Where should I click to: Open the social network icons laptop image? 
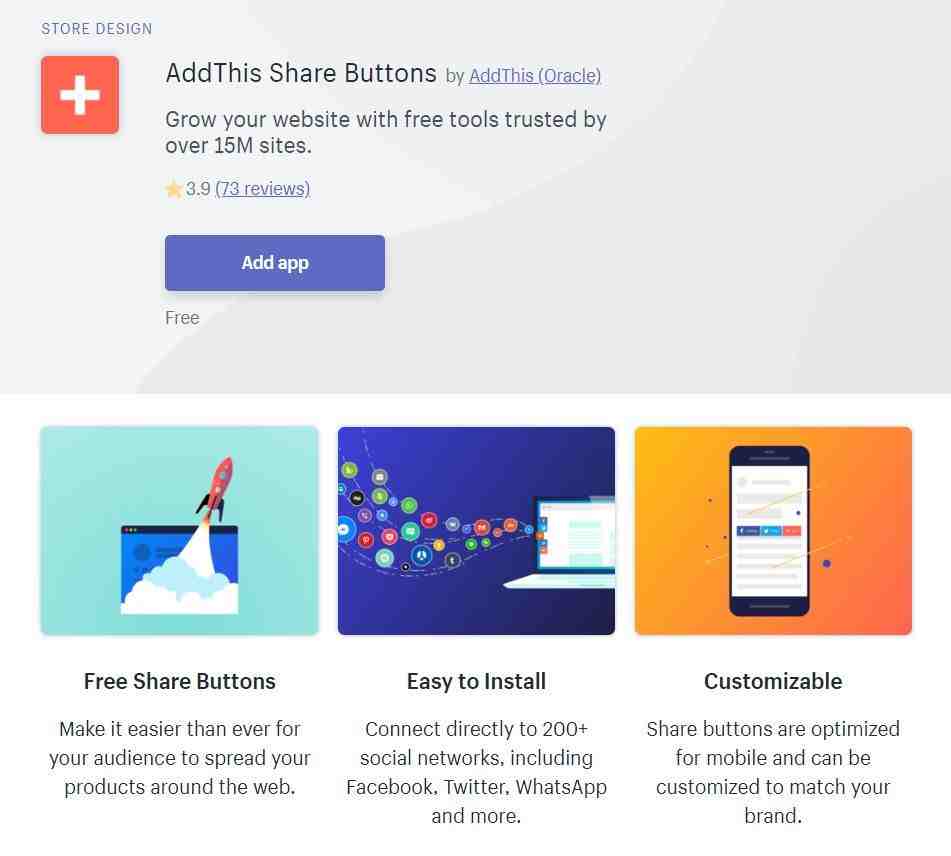pyautogui.click(x=476, y=531)
